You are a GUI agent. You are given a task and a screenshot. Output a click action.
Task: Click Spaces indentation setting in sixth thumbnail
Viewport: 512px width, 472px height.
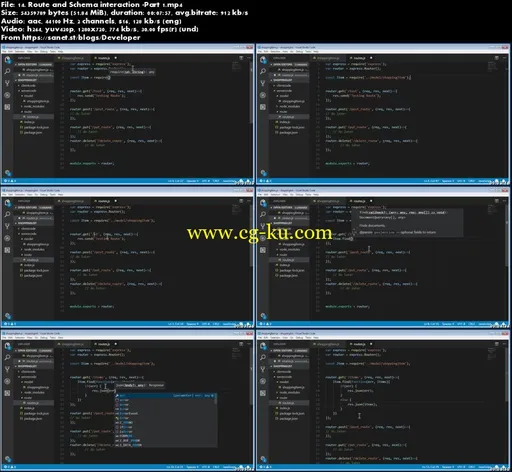[447, 467]
